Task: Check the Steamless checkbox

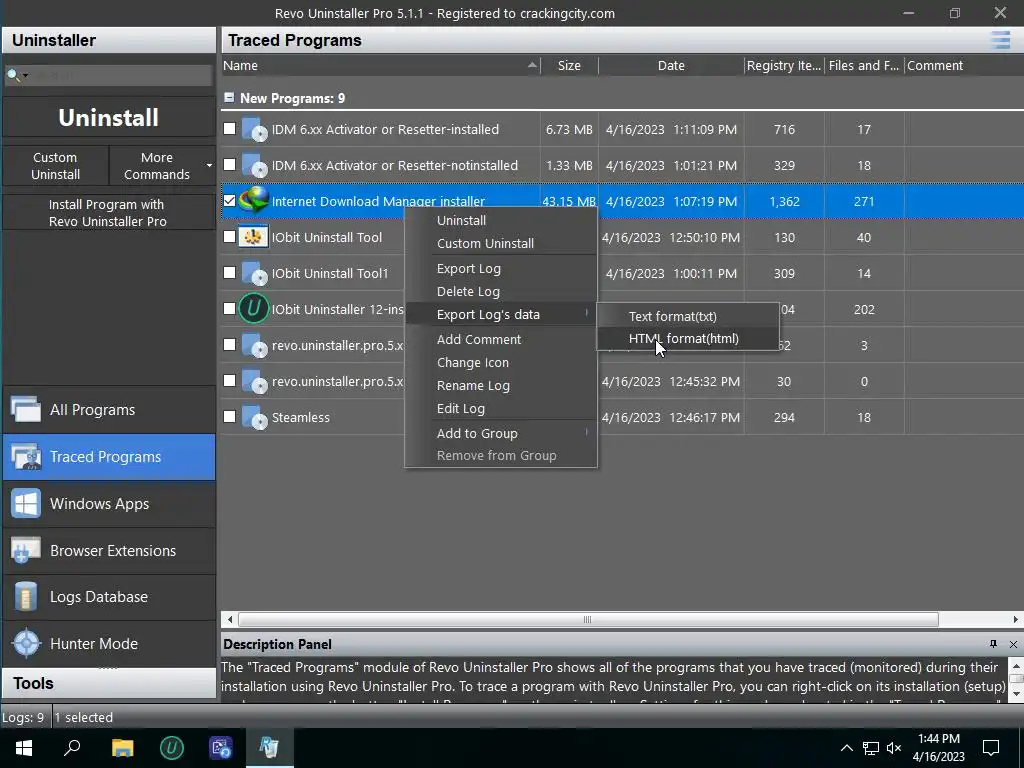Action: tap(229, 416)
